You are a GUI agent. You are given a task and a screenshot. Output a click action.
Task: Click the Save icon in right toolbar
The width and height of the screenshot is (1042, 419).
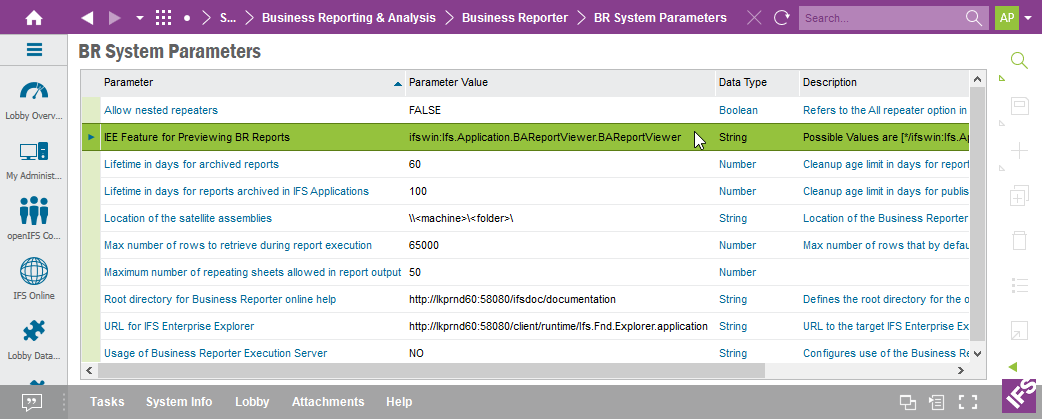point(1019,106)
